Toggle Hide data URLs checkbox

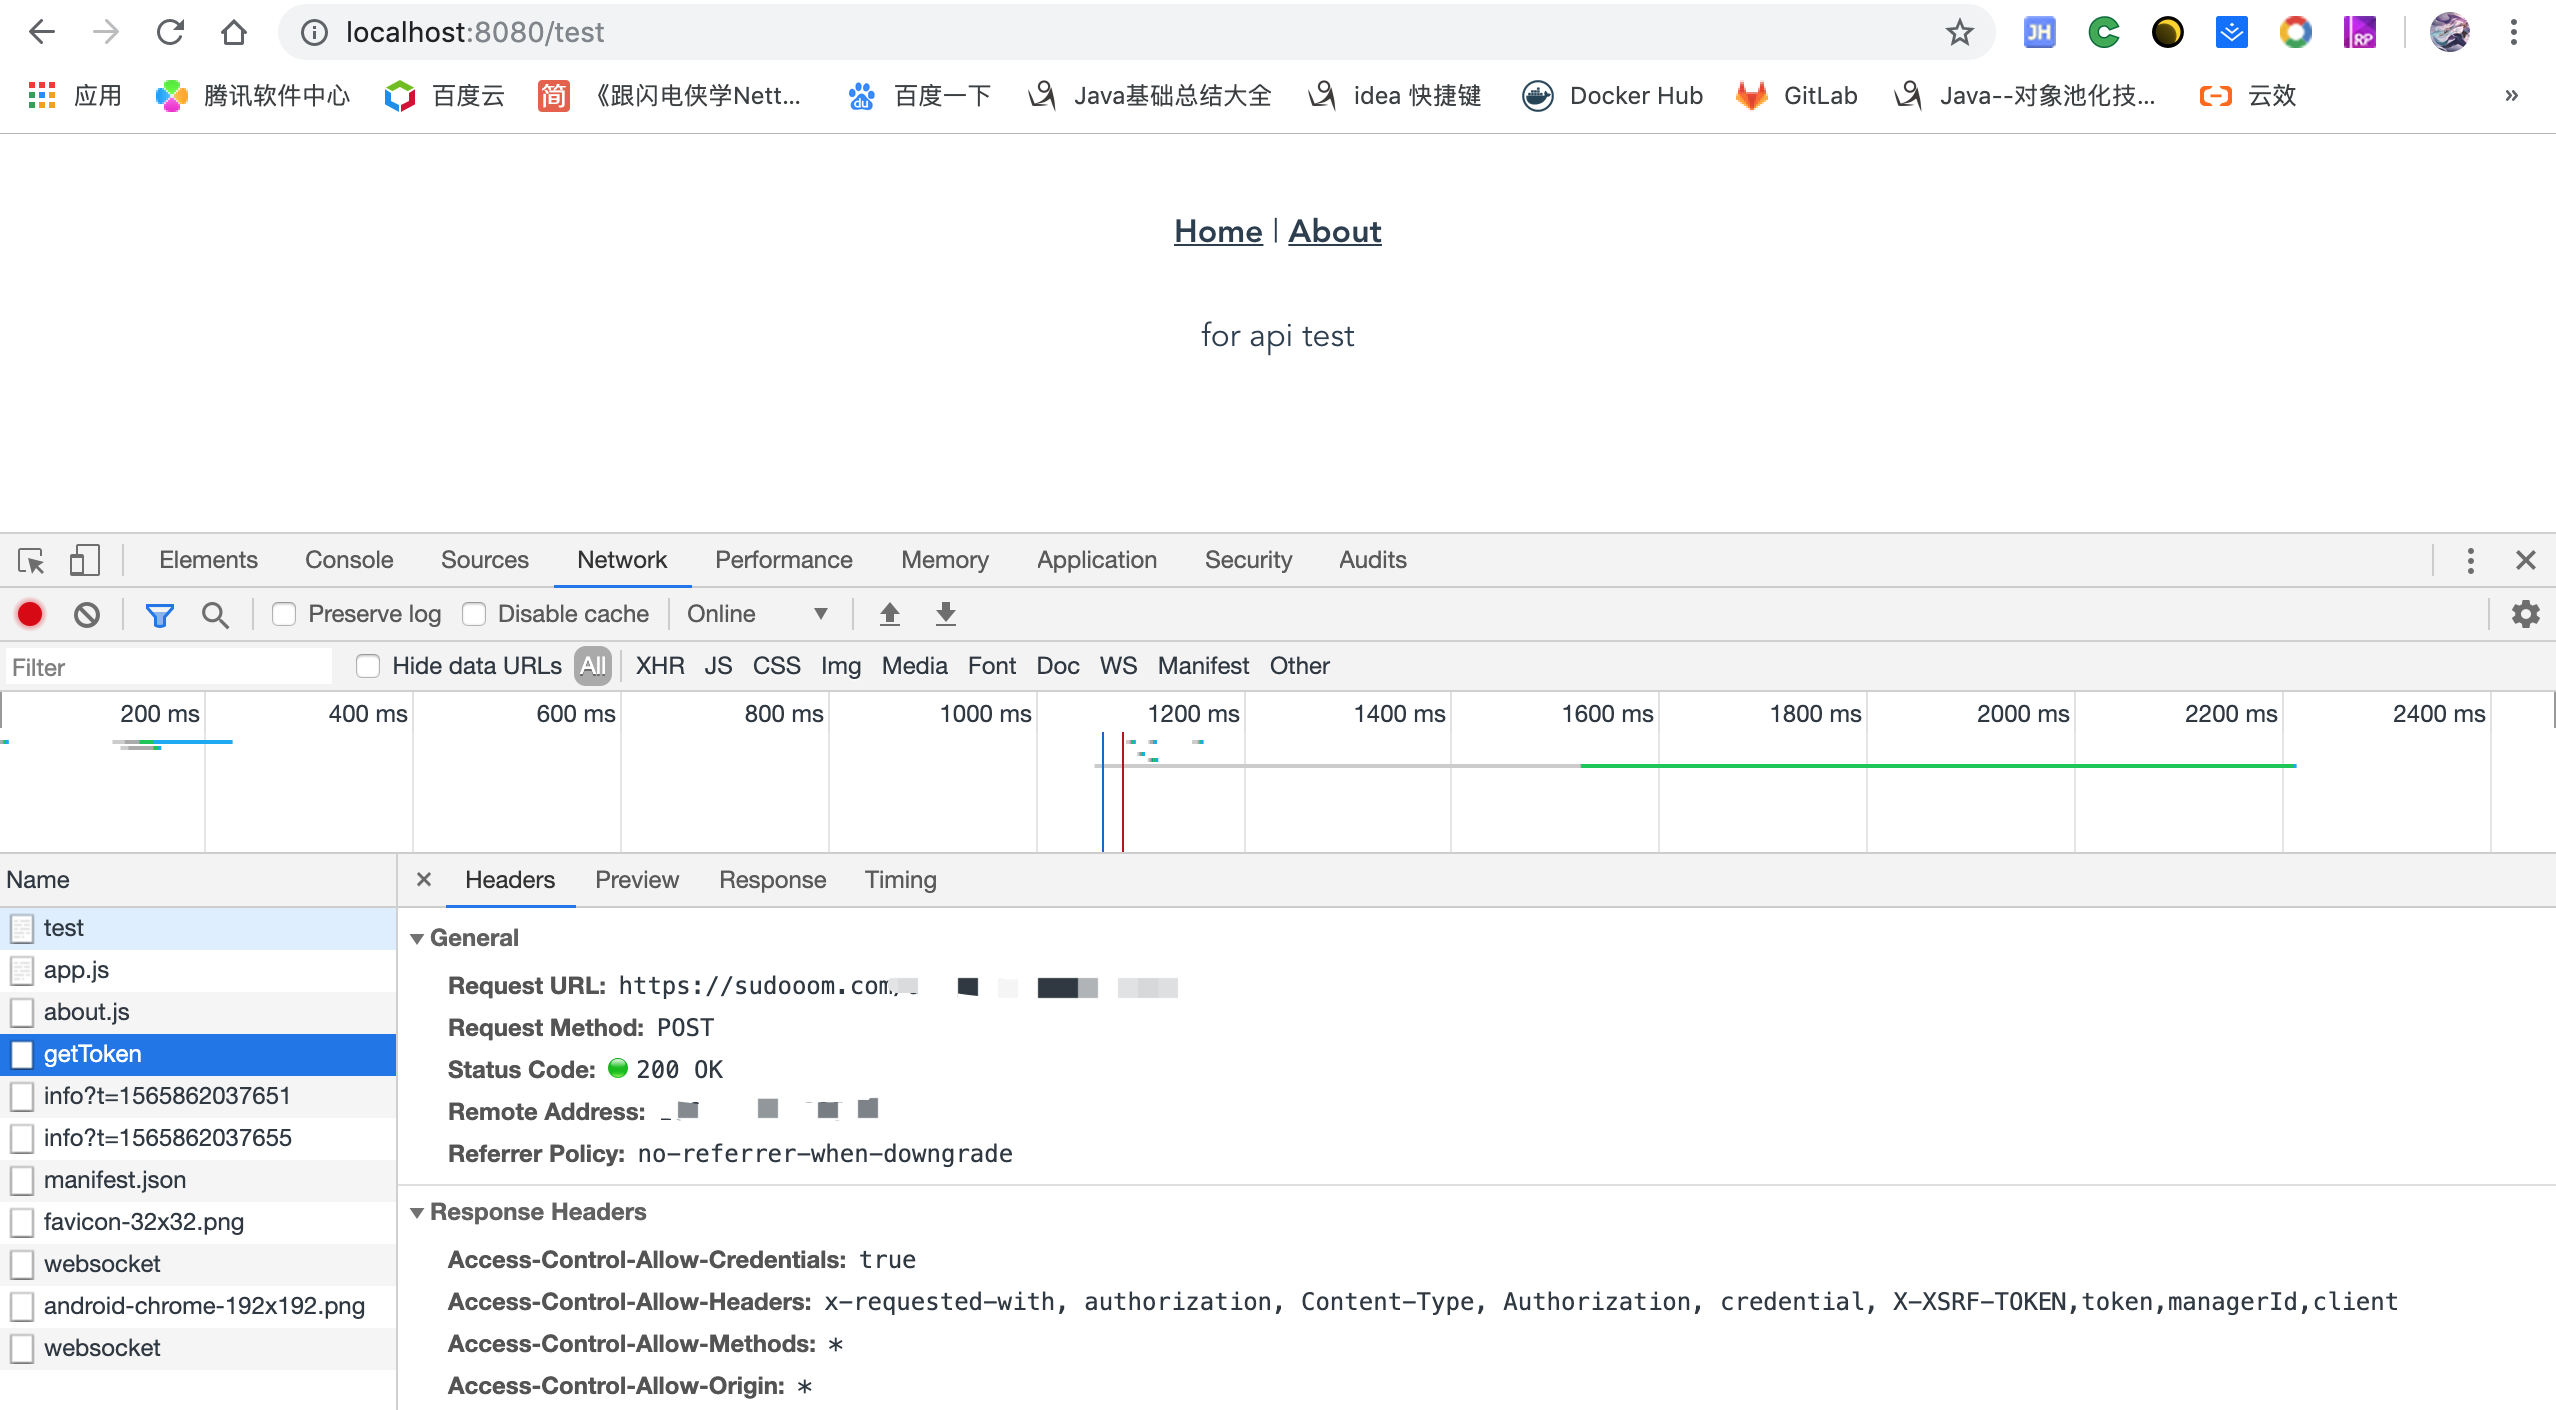(368, 666)
